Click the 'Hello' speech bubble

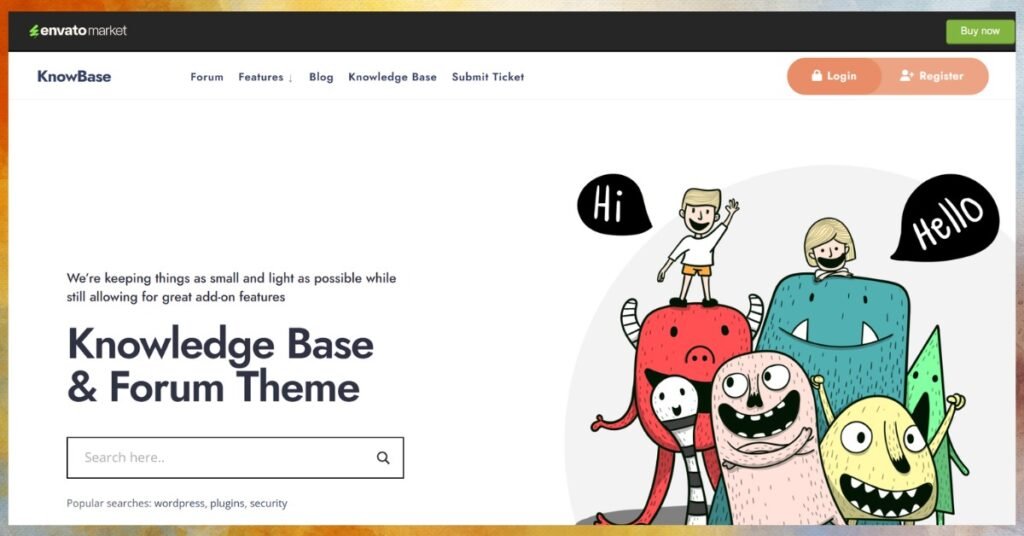(x=946, y=217)
